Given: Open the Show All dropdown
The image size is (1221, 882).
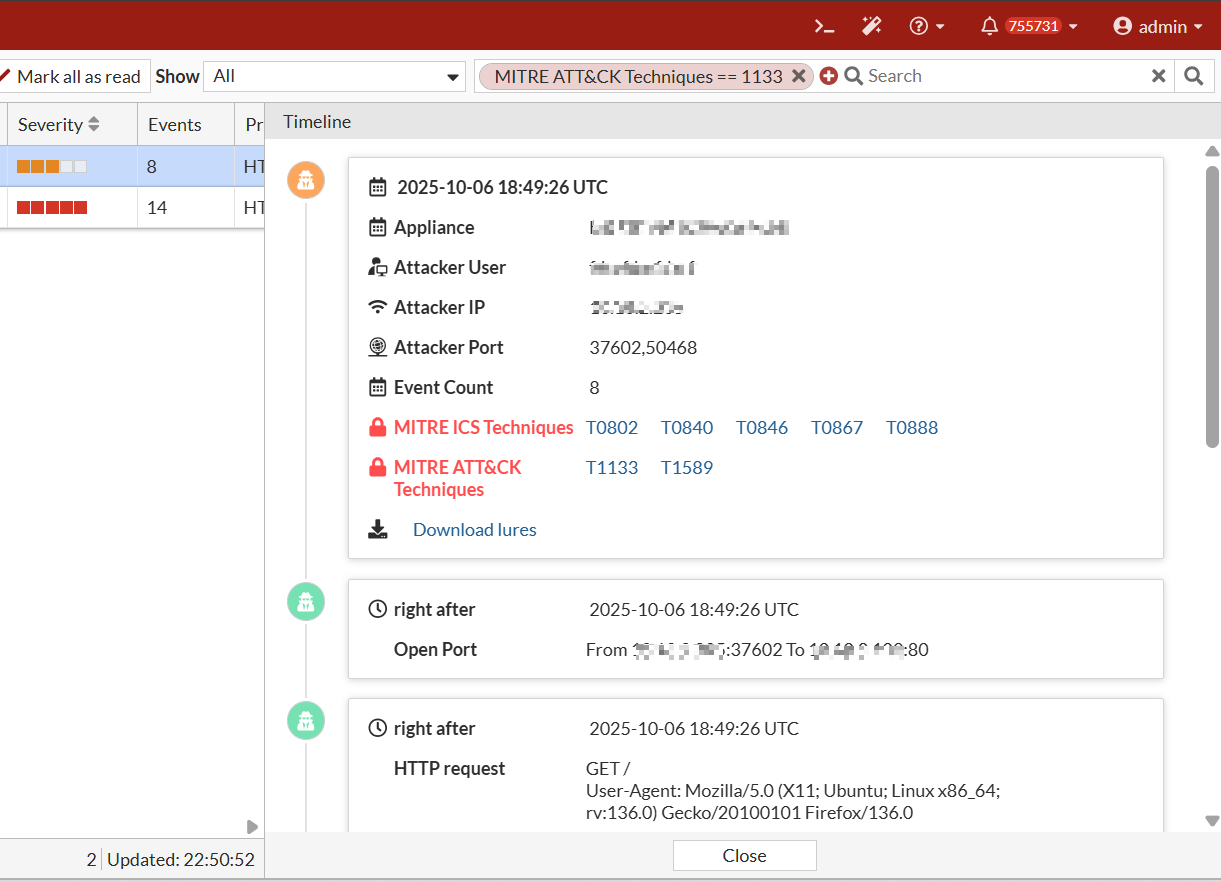Looking at the screenshot, I should point(335,76).
